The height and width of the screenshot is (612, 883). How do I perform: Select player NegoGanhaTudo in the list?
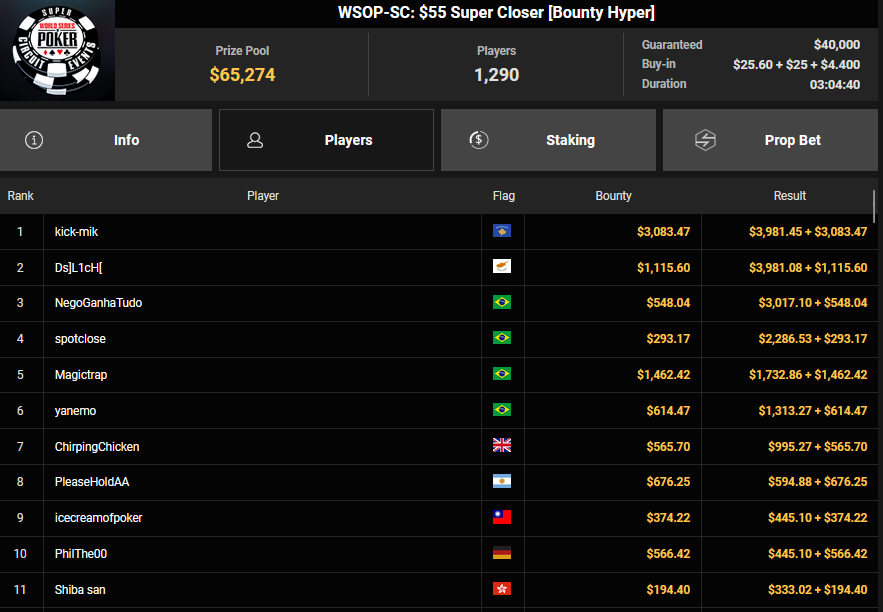tap(98, 303)
